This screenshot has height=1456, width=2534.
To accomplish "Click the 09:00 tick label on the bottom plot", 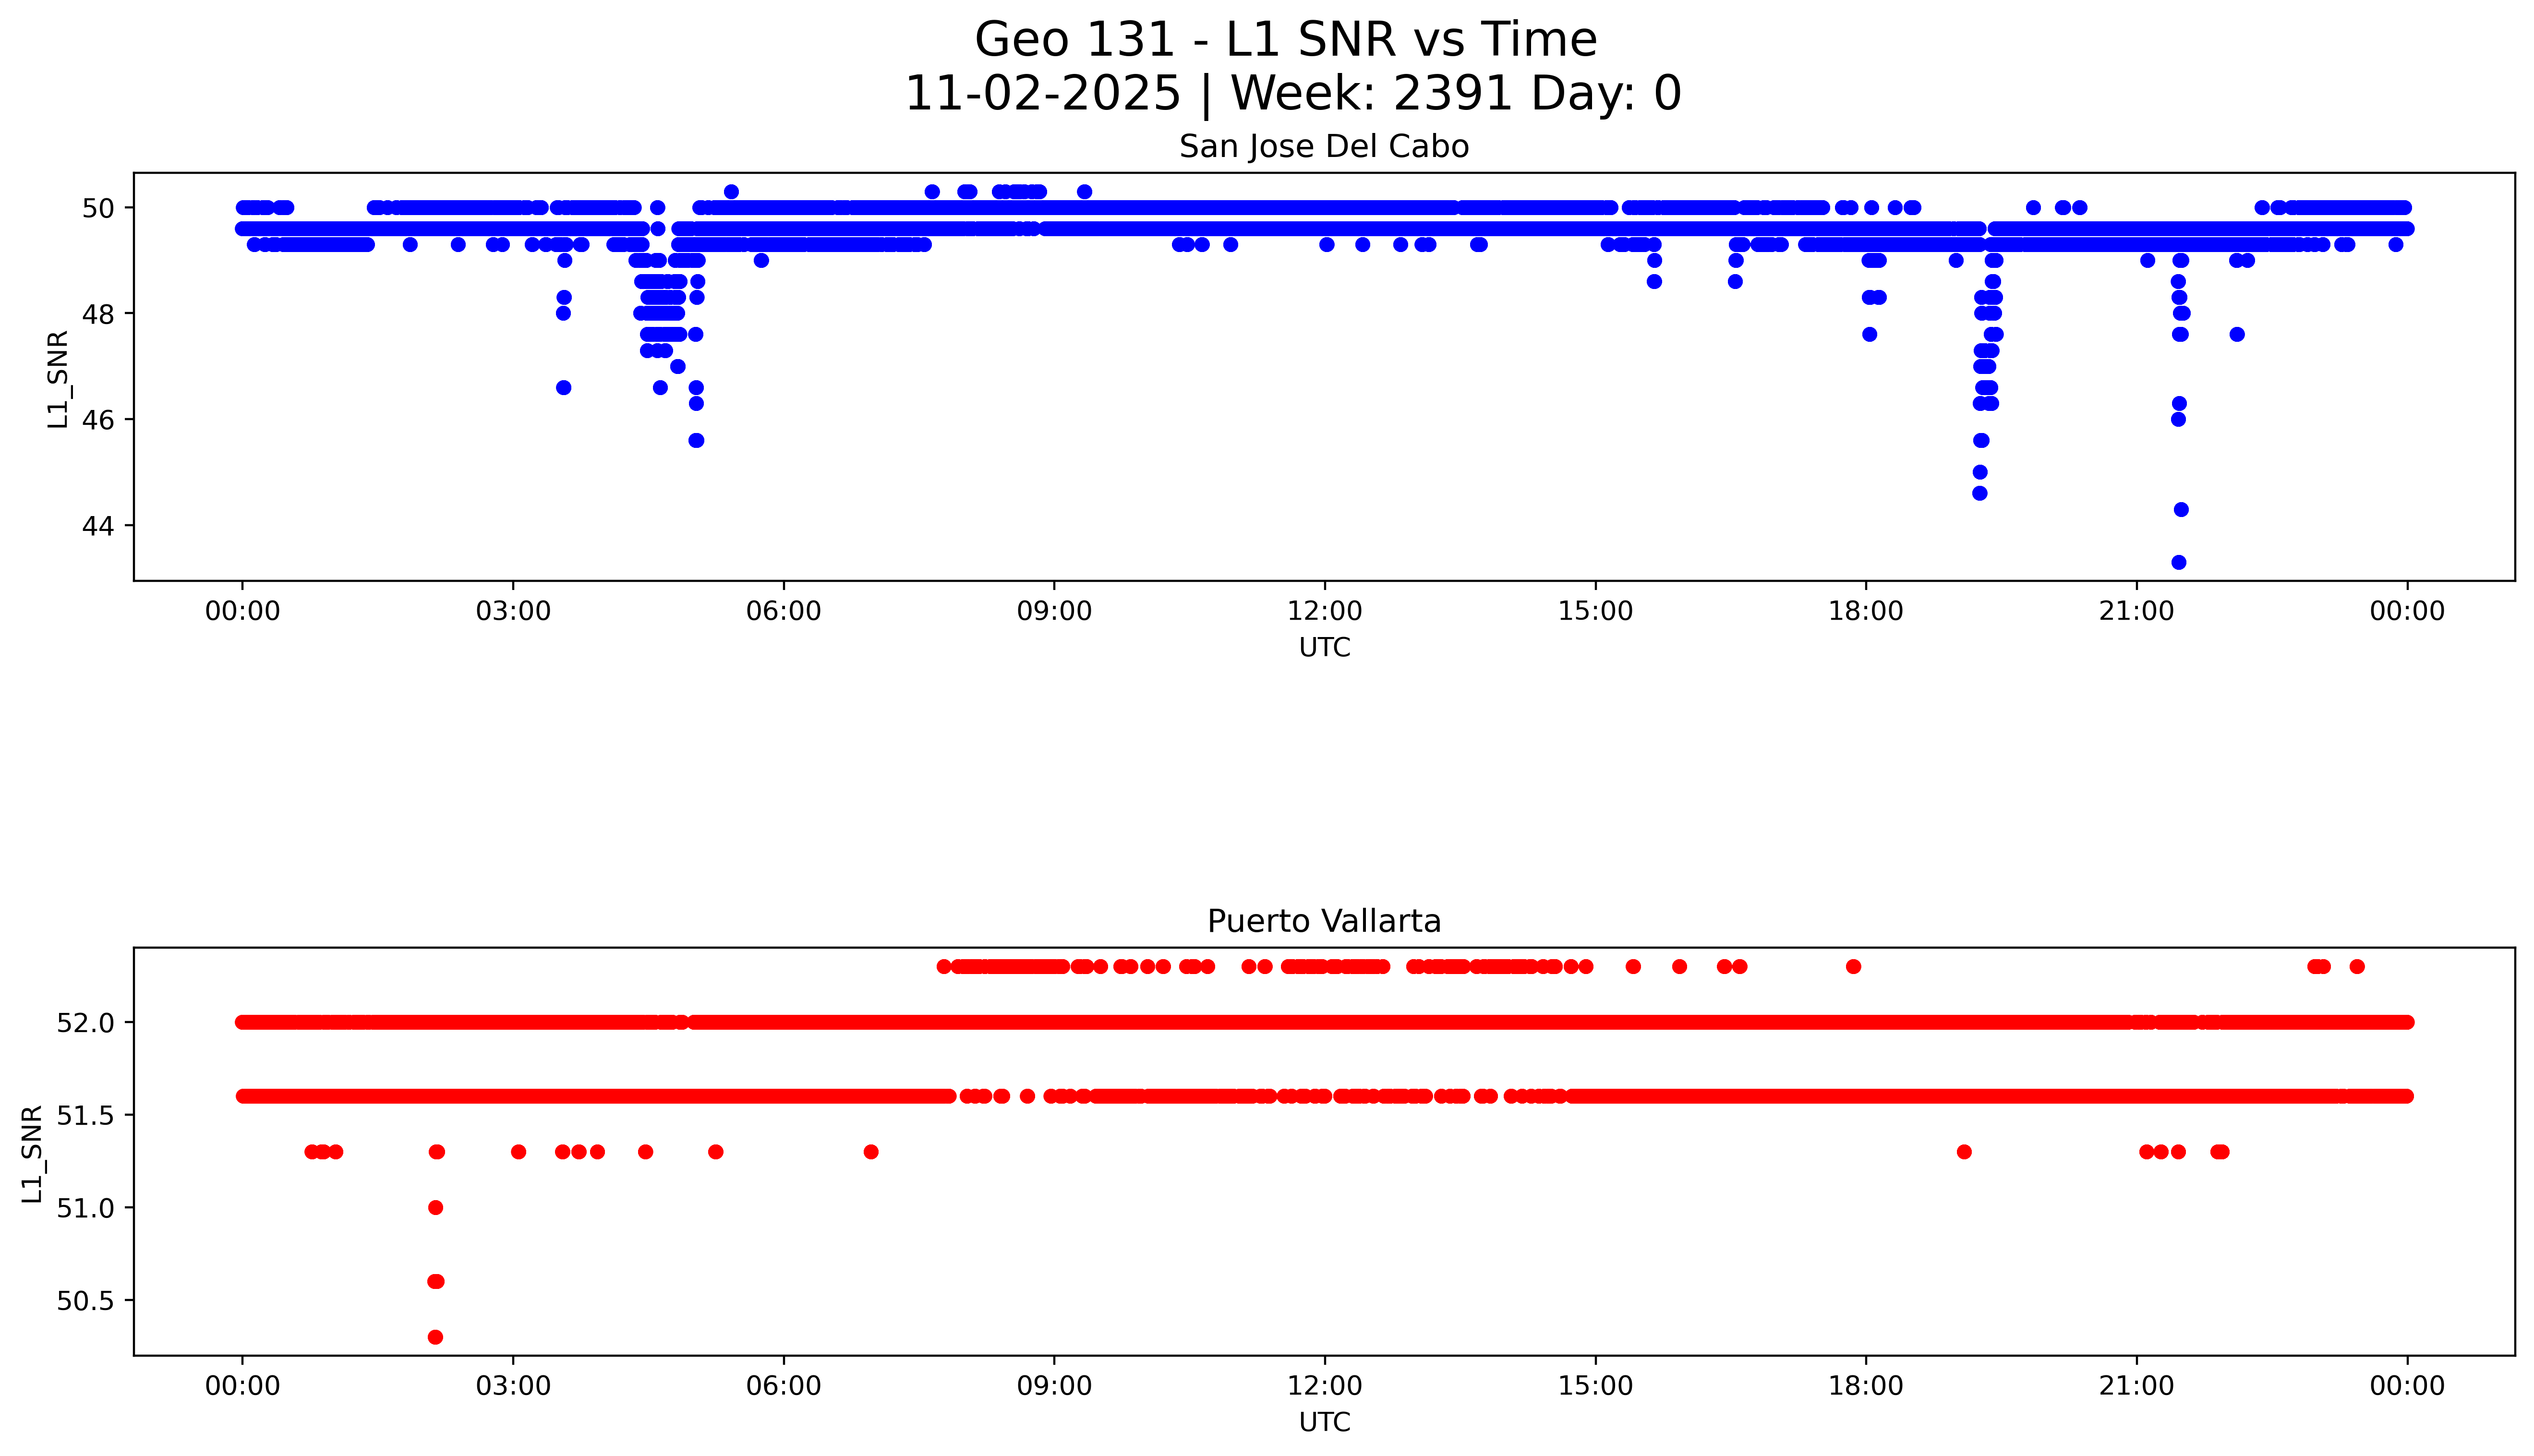I will (x=1054, y=1386).
